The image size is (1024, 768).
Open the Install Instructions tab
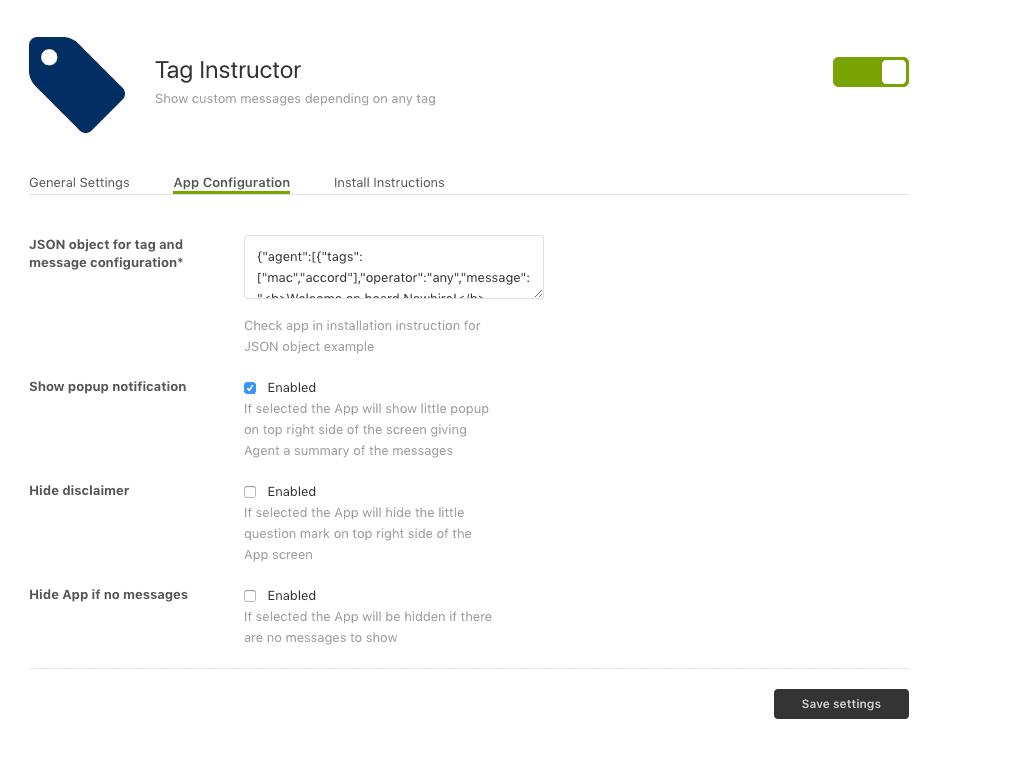(389, 183)
